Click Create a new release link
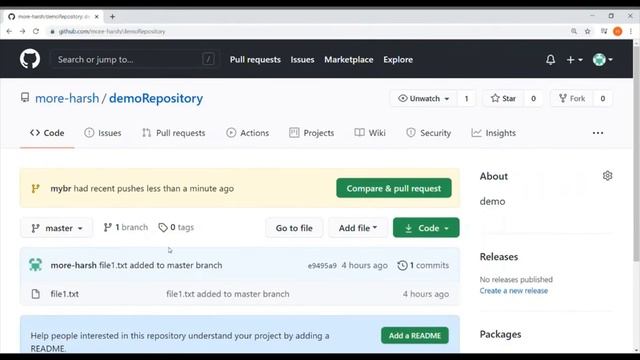 (x=514, y=291)
